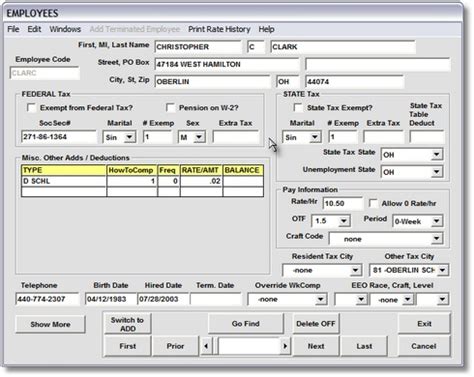This screenshot has width=474, height=377.
Task: Click the TYPE column header
Action: (64, 170)
